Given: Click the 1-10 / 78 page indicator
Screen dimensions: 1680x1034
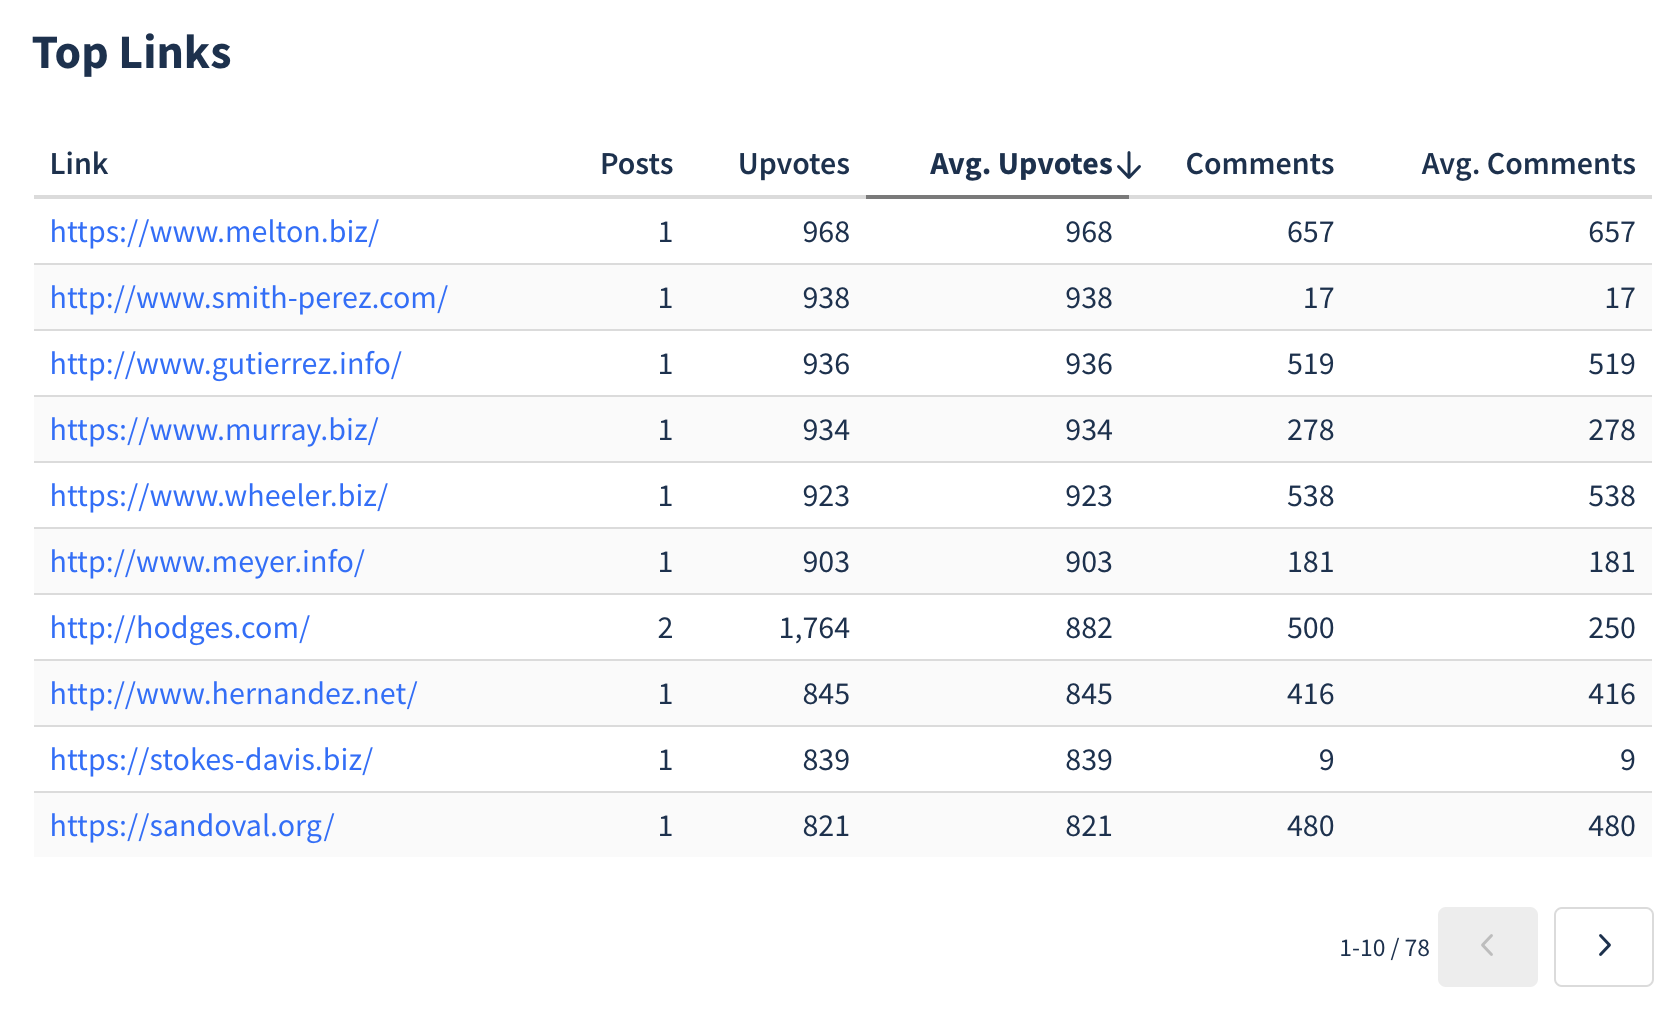Looking at the screenshot, I should point(1384,948).
